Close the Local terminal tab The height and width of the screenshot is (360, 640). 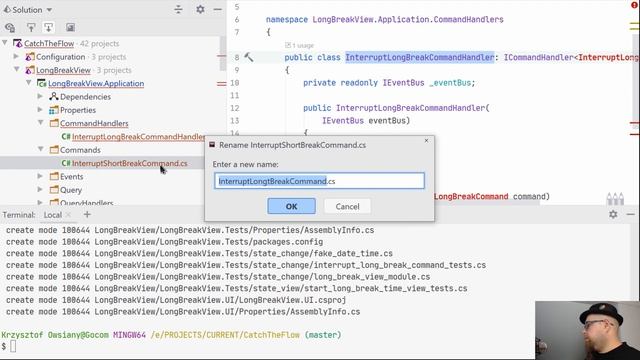(x=68, y=215)
